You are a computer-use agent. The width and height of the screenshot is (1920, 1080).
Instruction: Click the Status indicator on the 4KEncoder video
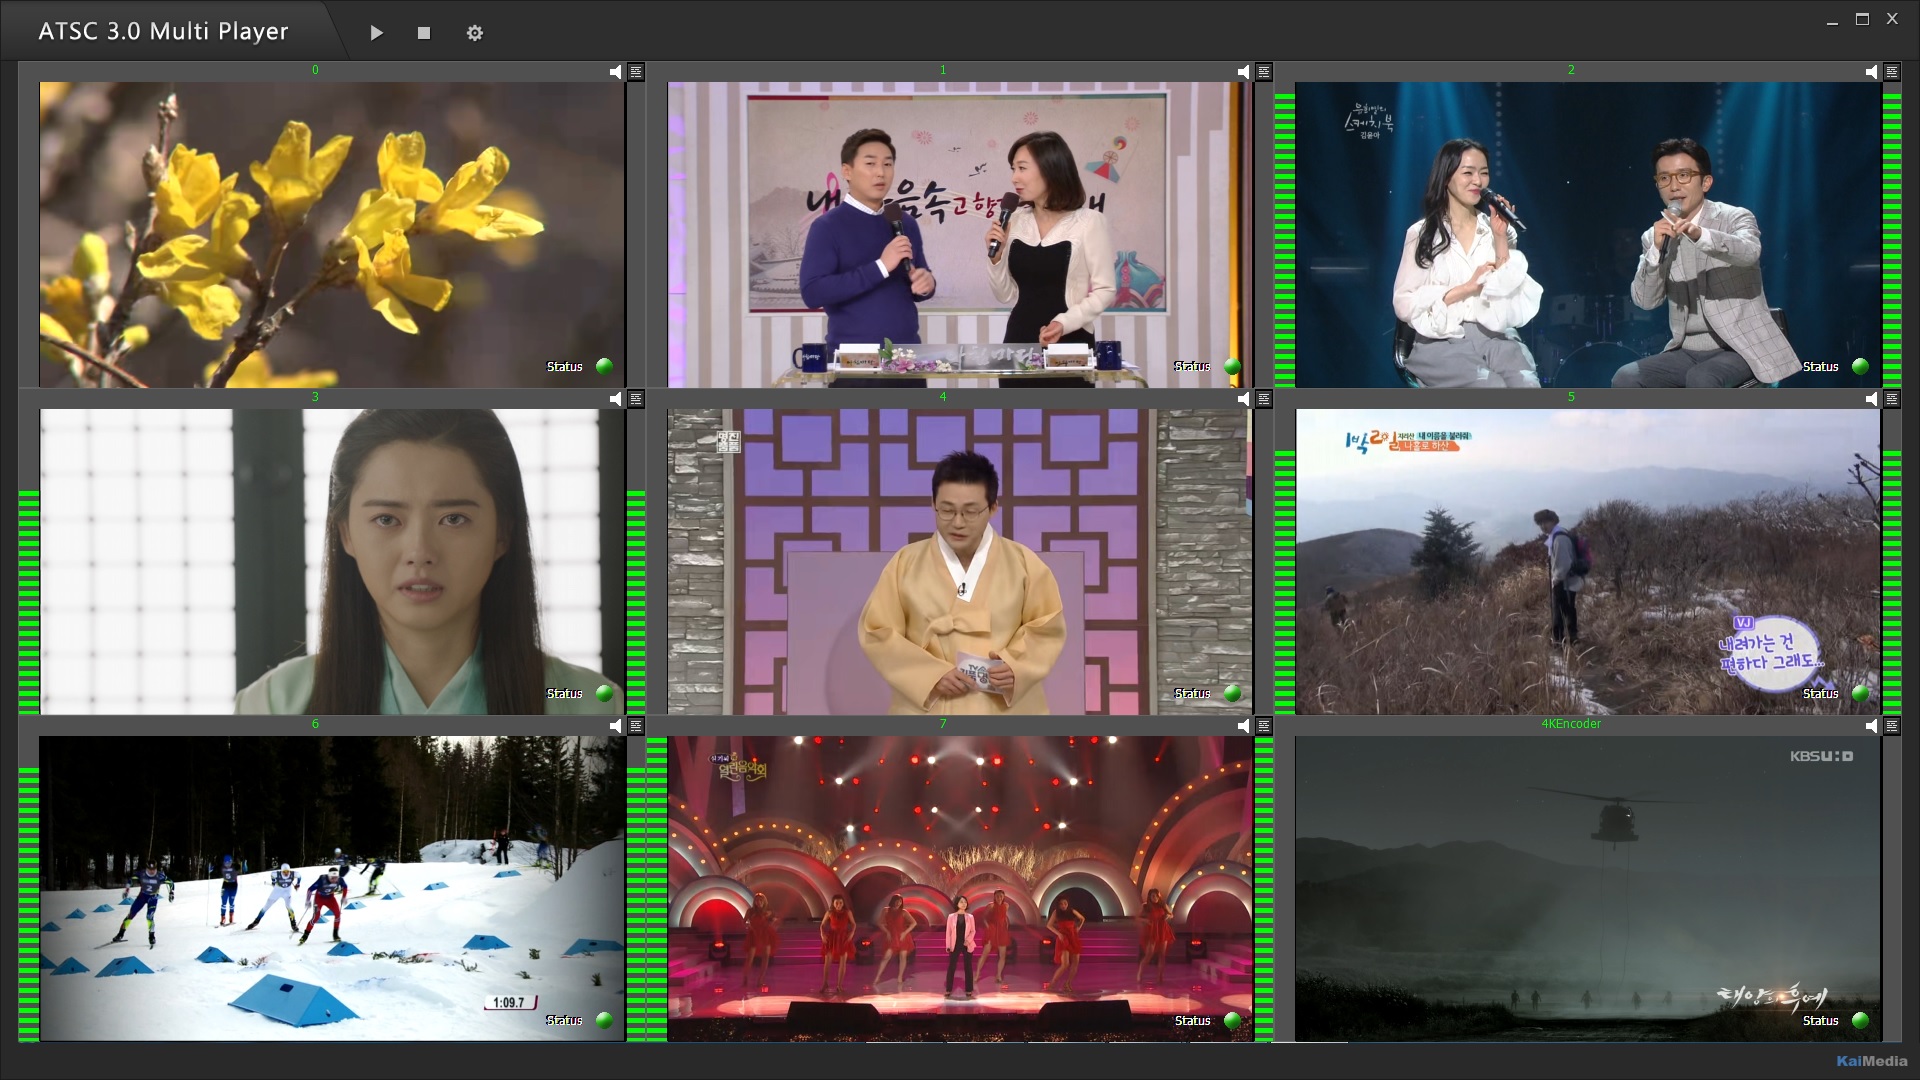(1860, 1020)
